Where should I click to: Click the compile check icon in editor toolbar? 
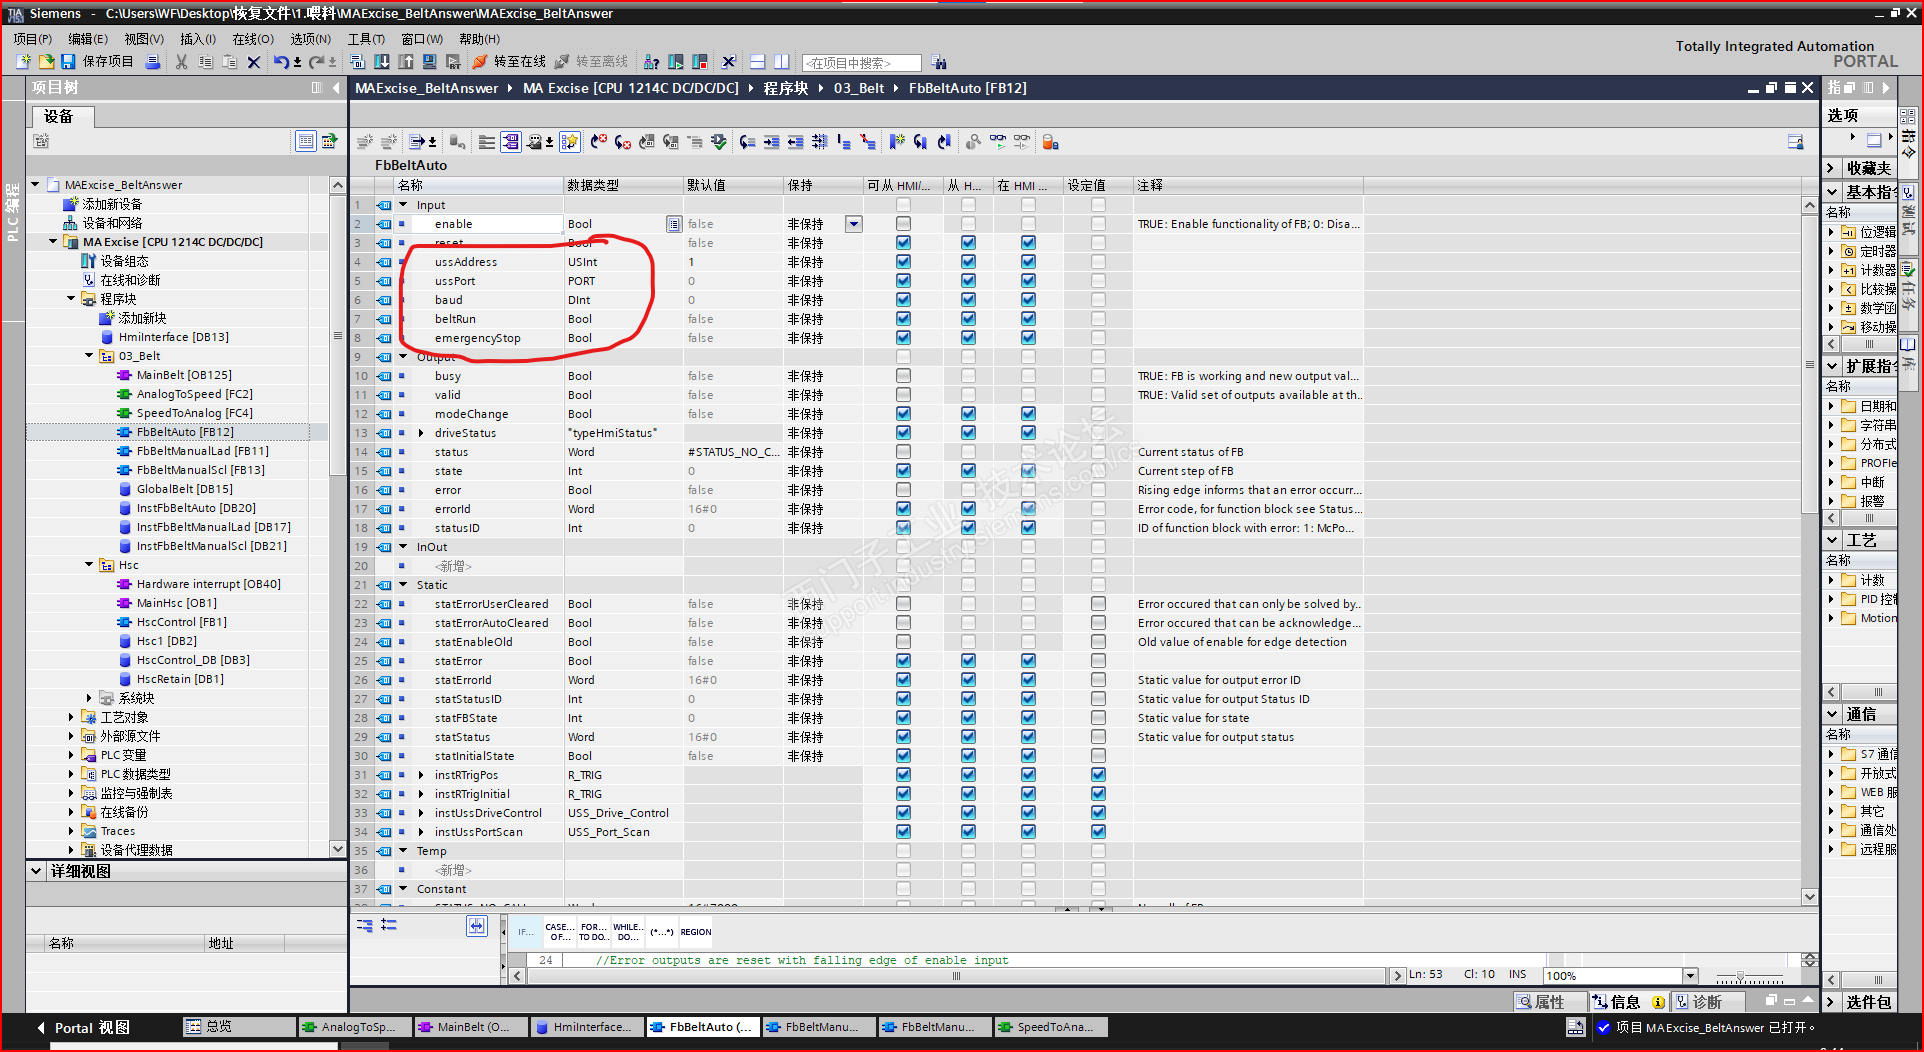pyautogui.click(x=718, y=142)
